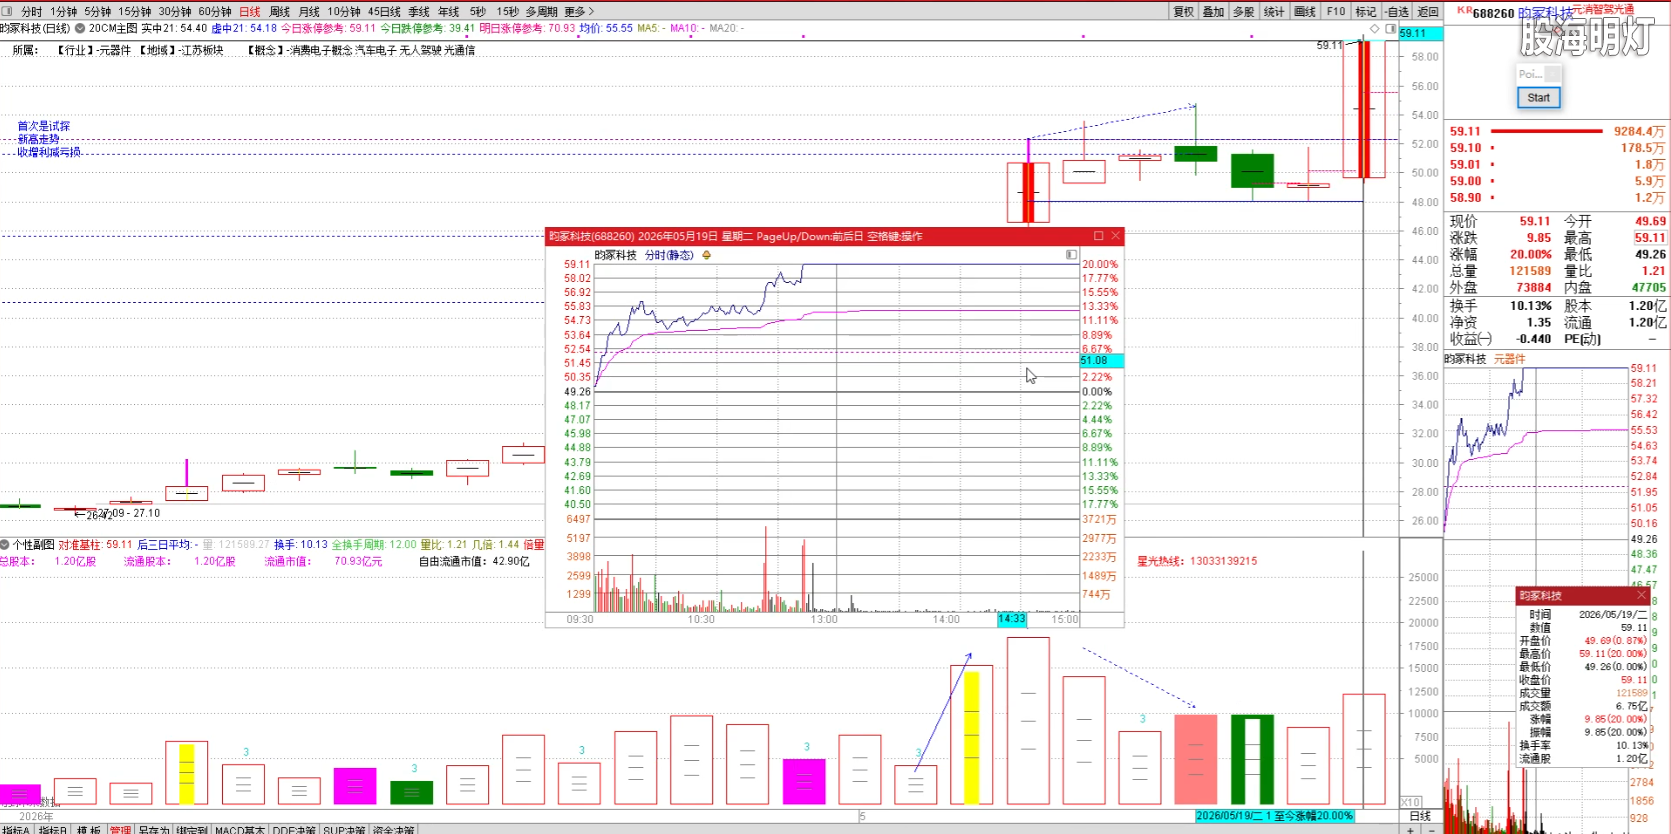Select the 日线 daily chart tab
The image size is (1671, 834).
[250, 12]
